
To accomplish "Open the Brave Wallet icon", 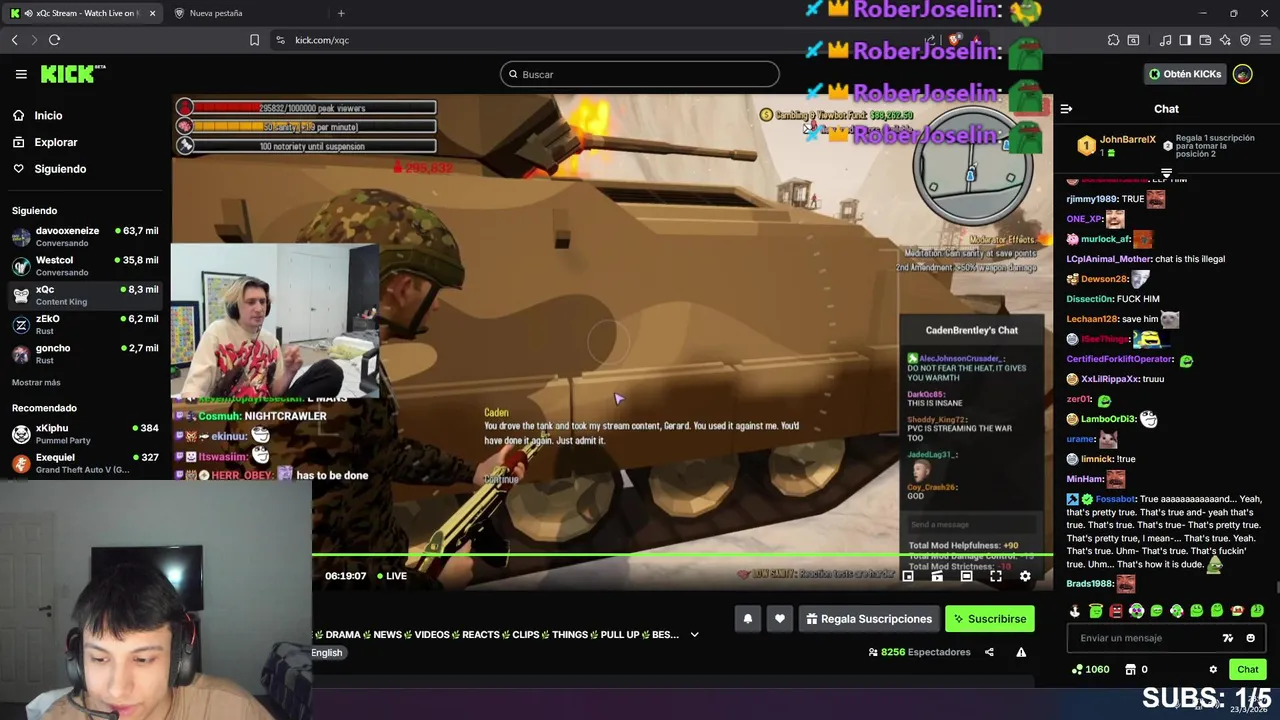I will (x=1205, y=40).
